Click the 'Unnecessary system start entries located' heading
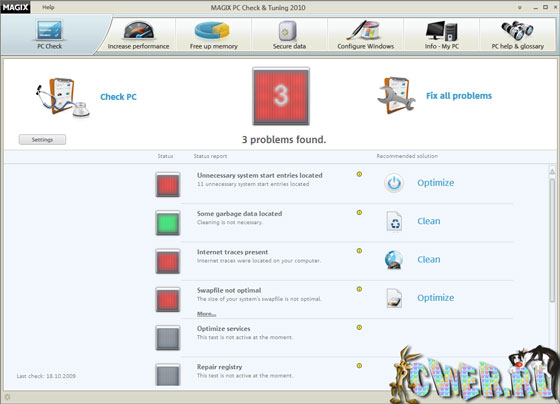This screenshot has width=560, height=404. click(x=260, y=175)
